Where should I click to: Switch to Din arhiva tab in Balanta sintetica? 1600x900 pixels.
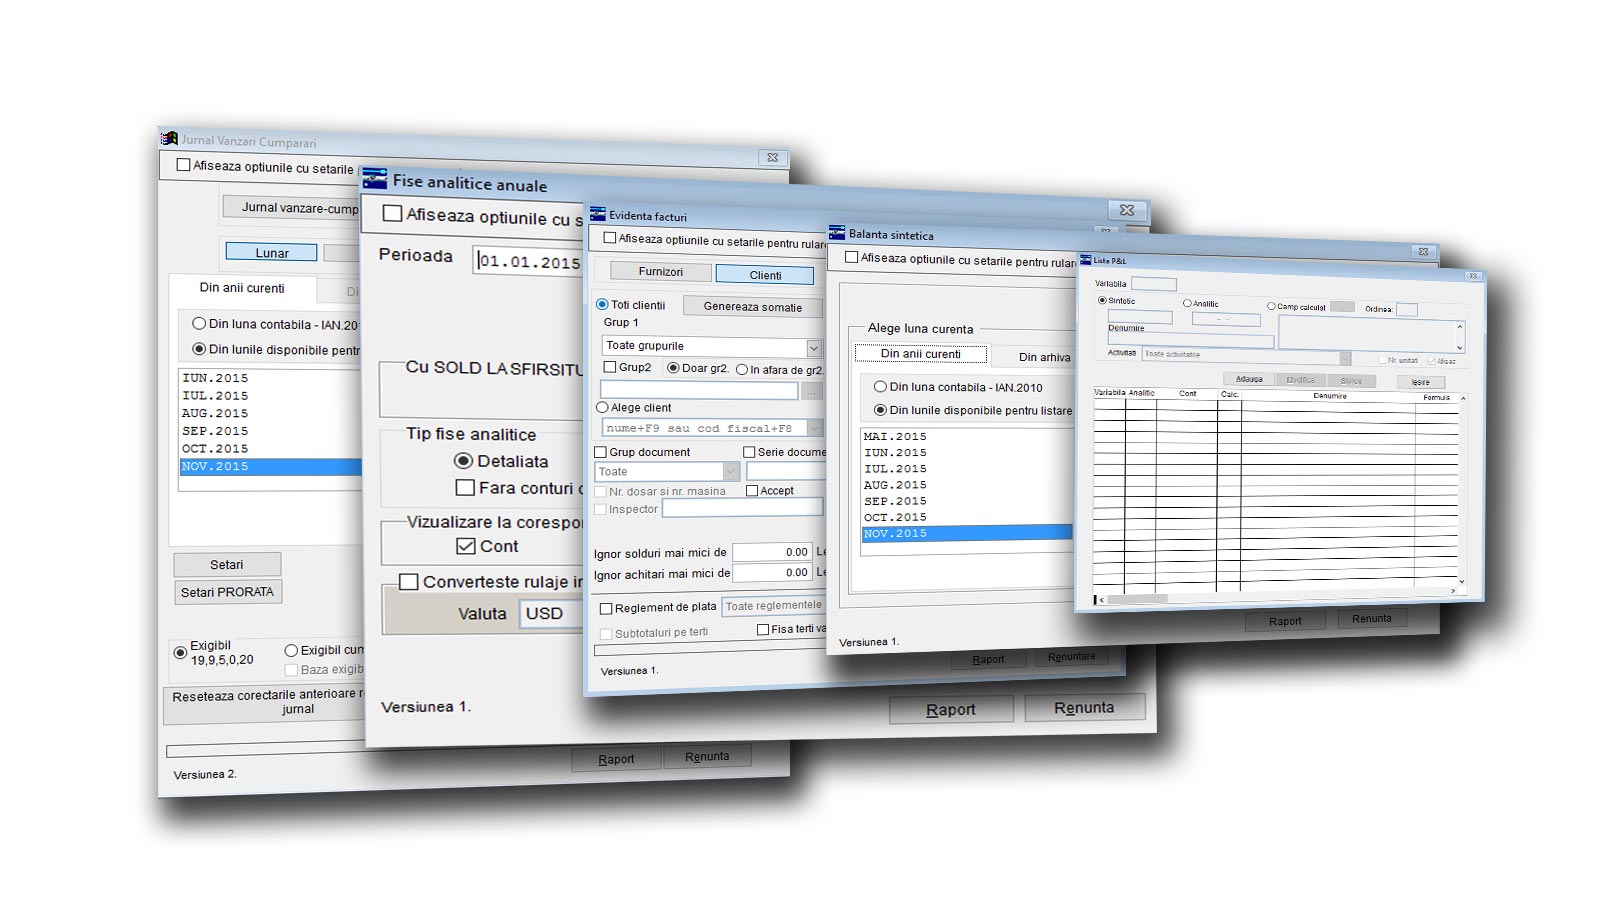(x=1044, y=357)
